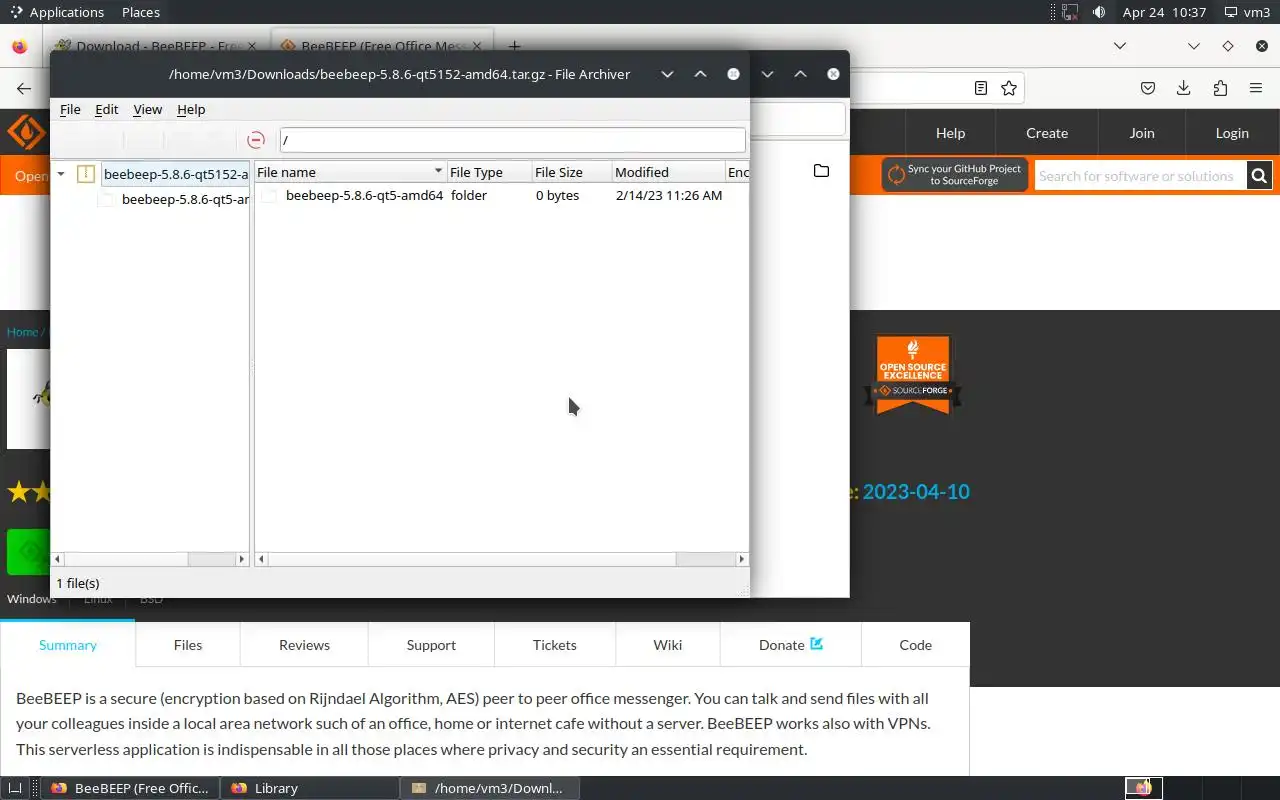This screenshot has width=1280, height=800.
Task: Bookmark this page with the star icon
Action: [x=1009, y=88]
